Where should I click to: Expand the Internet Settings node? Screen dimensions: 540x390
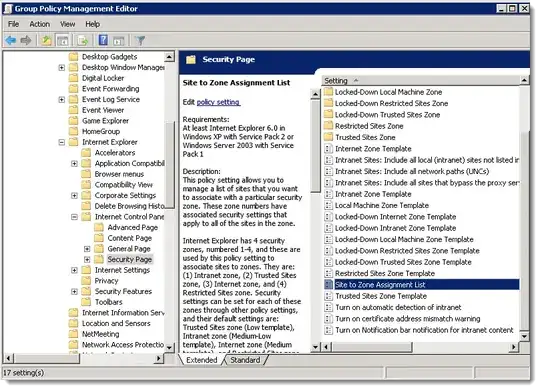pos(74,270)
